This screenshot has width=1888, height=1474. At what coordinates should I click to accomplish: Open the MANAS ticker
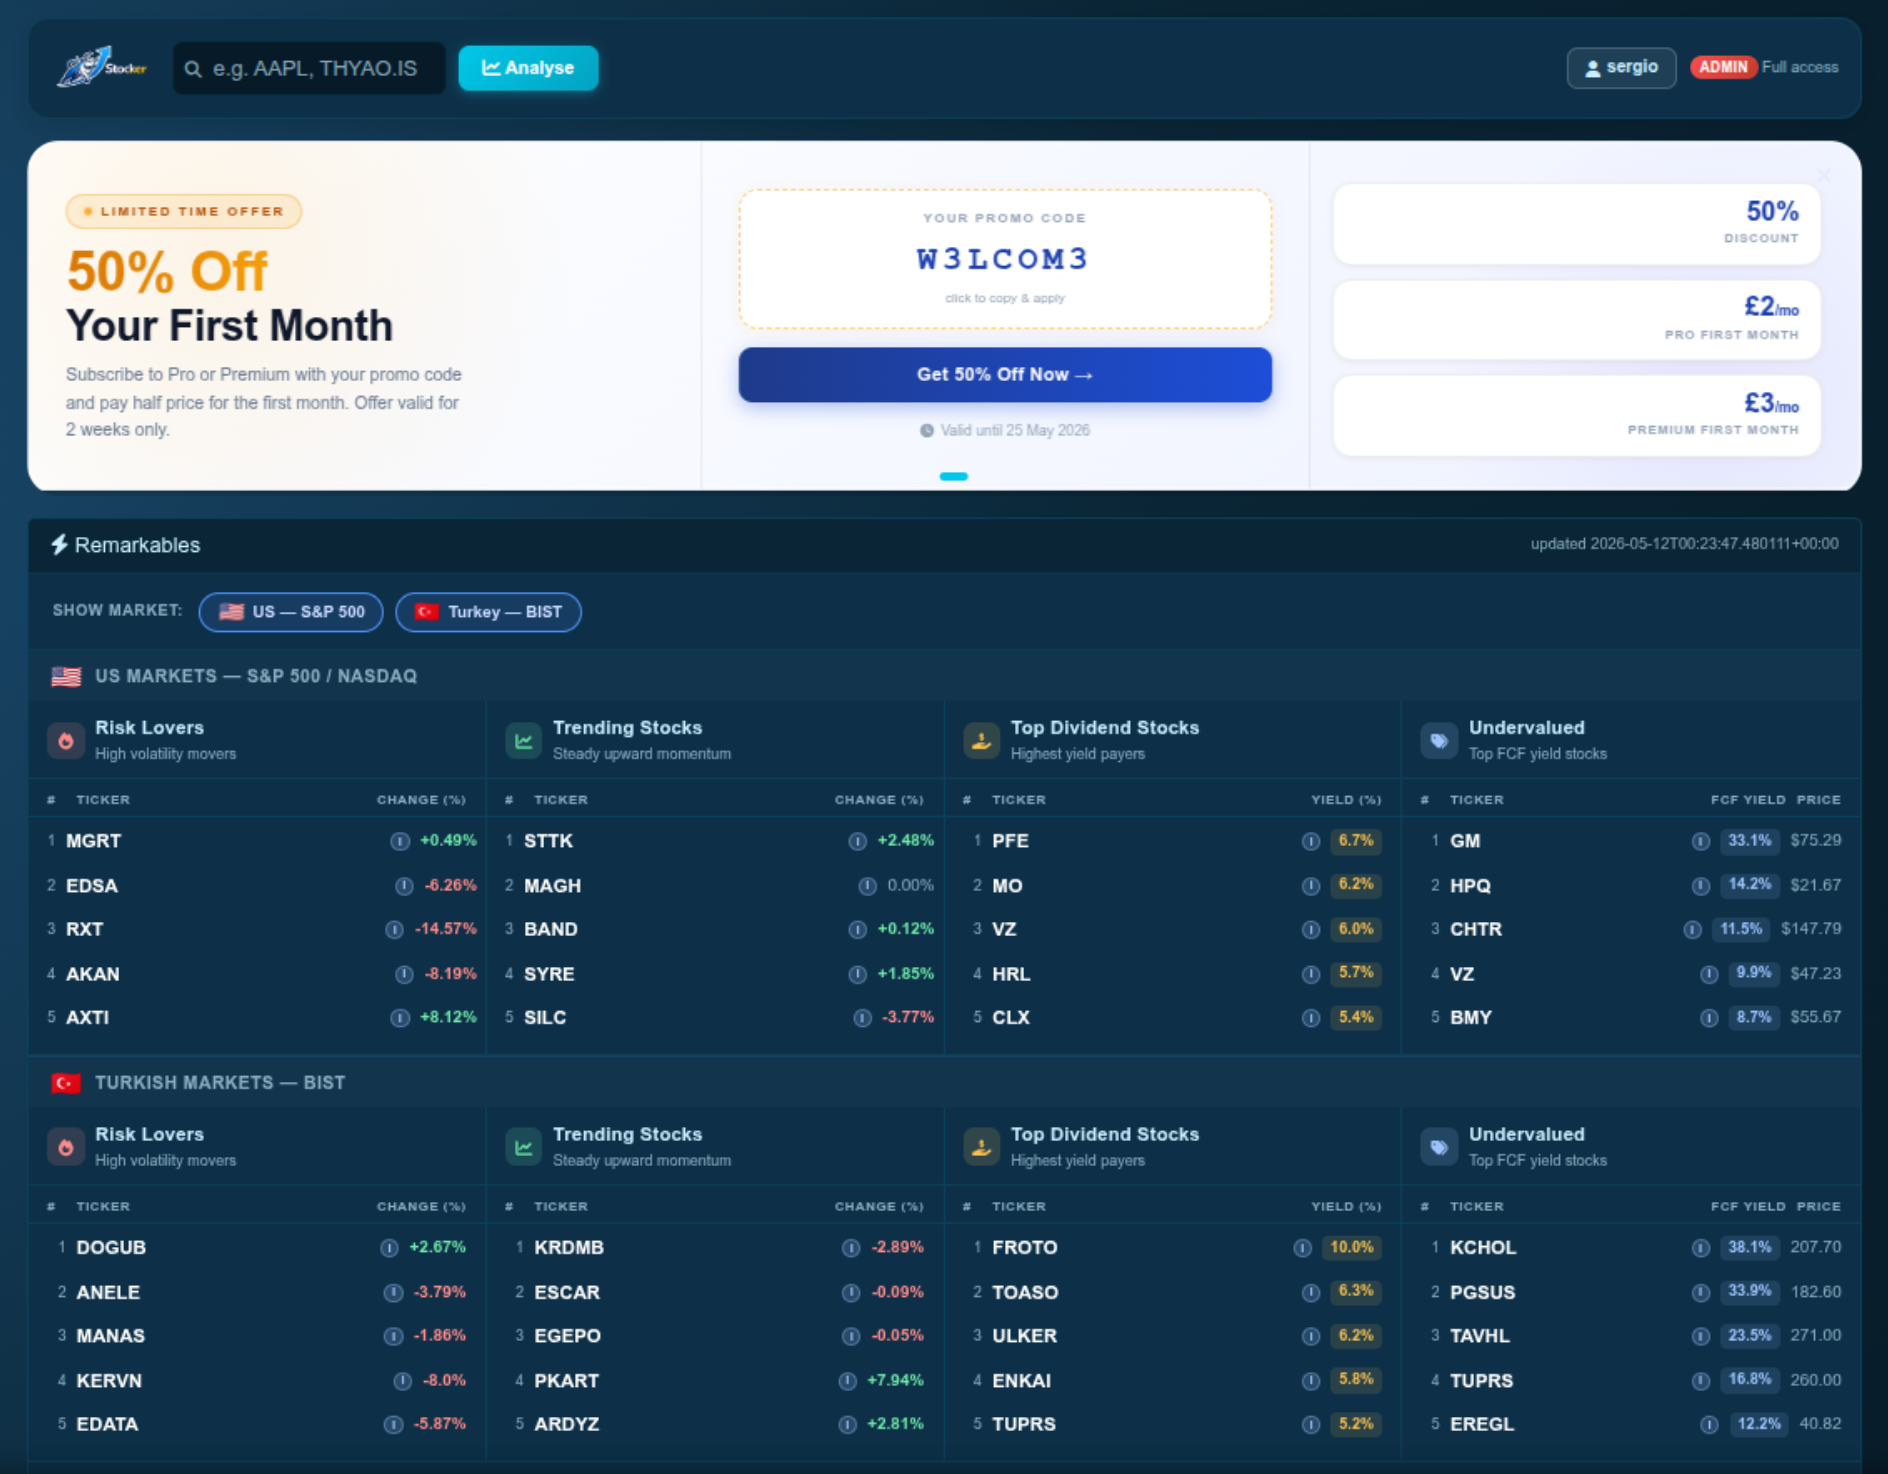(x=111, y=1337)
